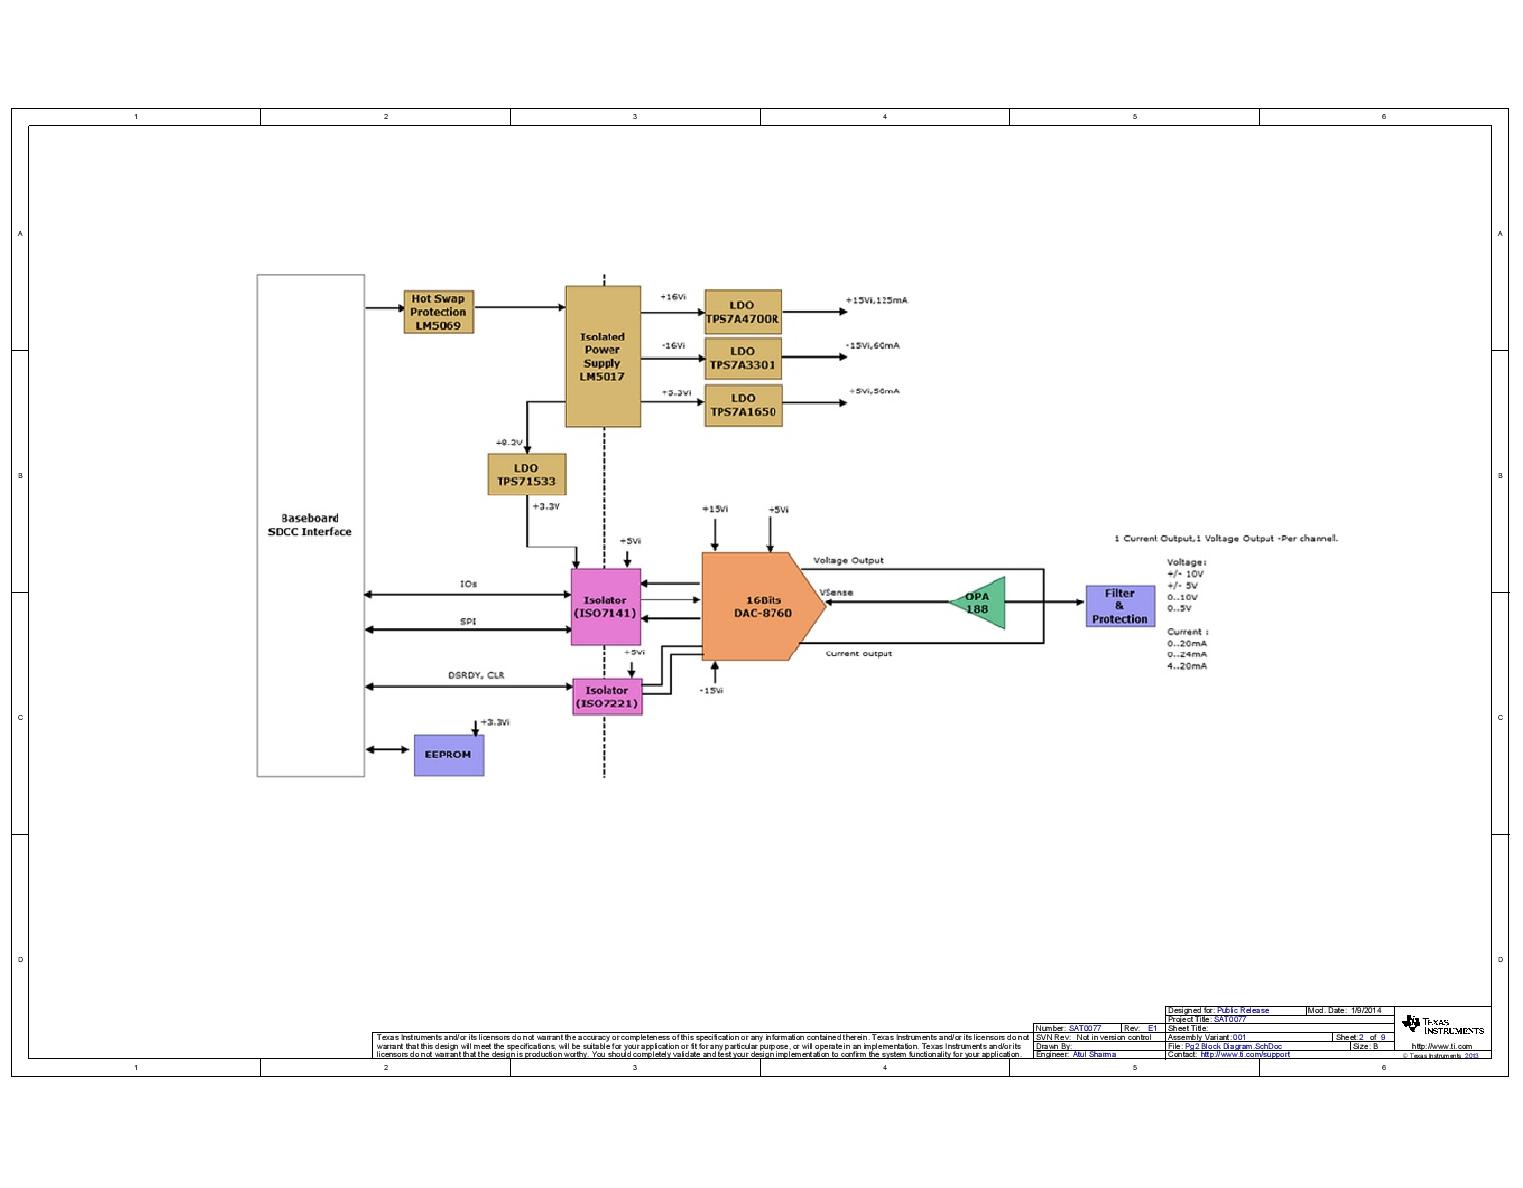This screenshot has height=1188, width=1523.
Task: Click the '4..20mA' current range text
Action: [1187, 666]
